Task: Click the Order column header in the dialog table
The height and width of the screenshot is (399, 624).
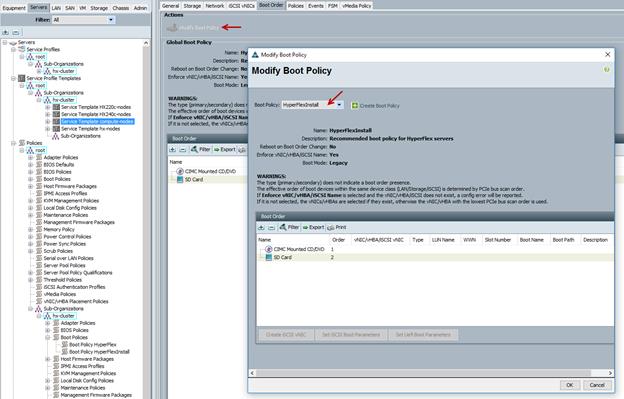Action: pyautogui.click(x=338, y=240)
